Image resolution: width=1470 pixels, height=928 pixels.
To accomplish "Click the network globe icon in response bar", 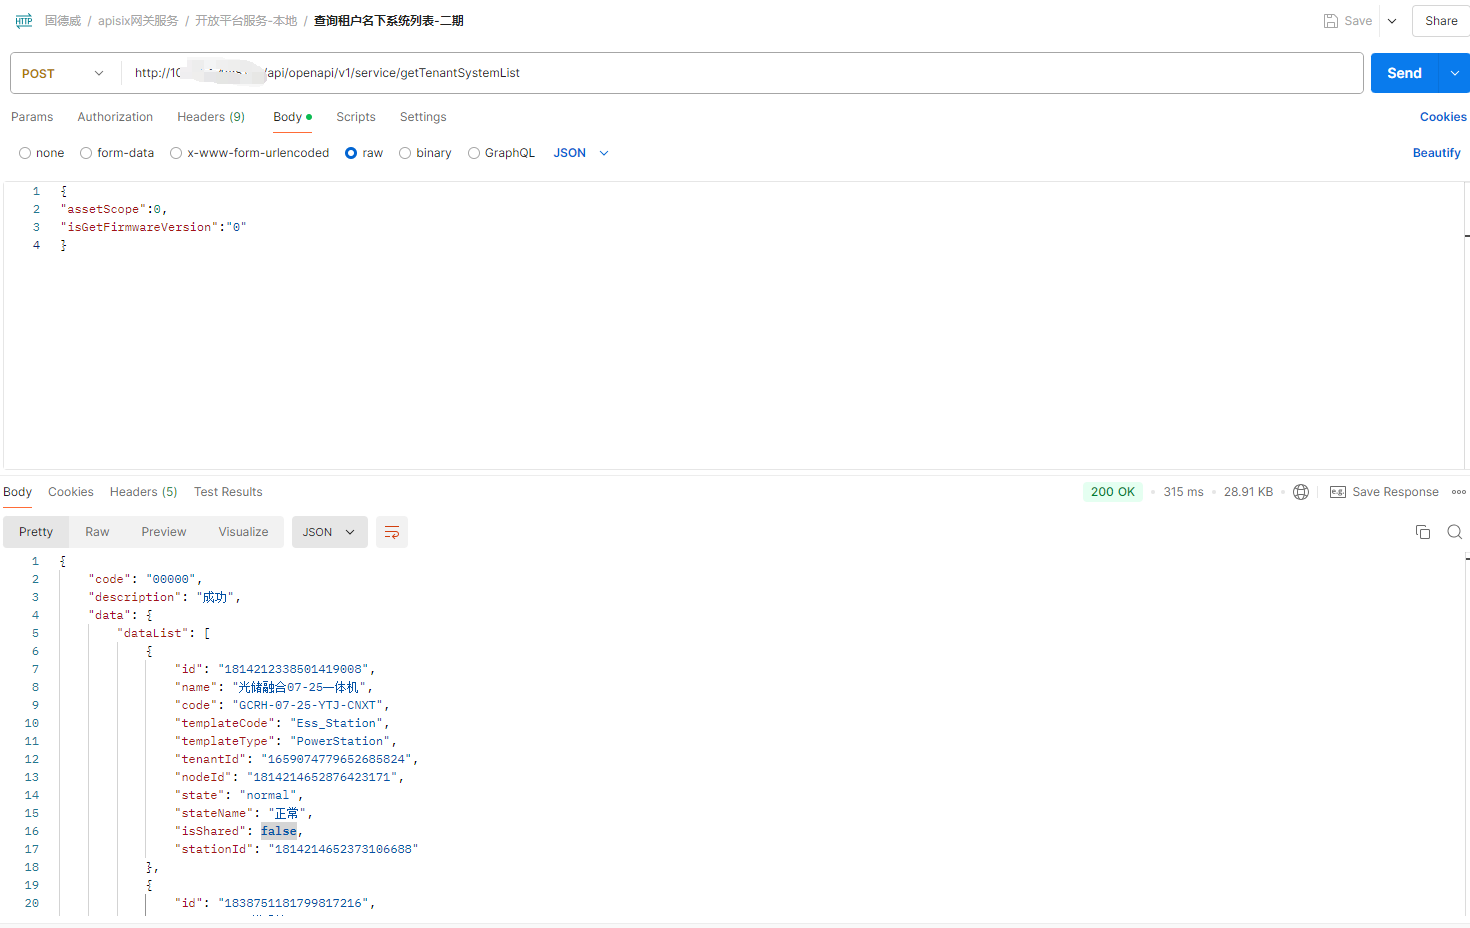I will [1301, 492].
